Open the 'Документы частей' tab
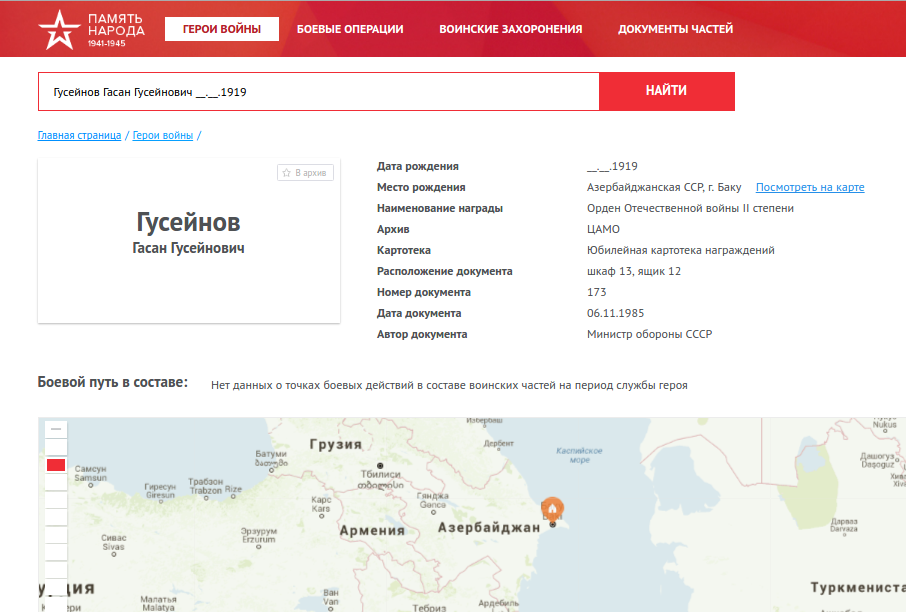The width and height of the screenshot is (906, 612). pos(675,29)
